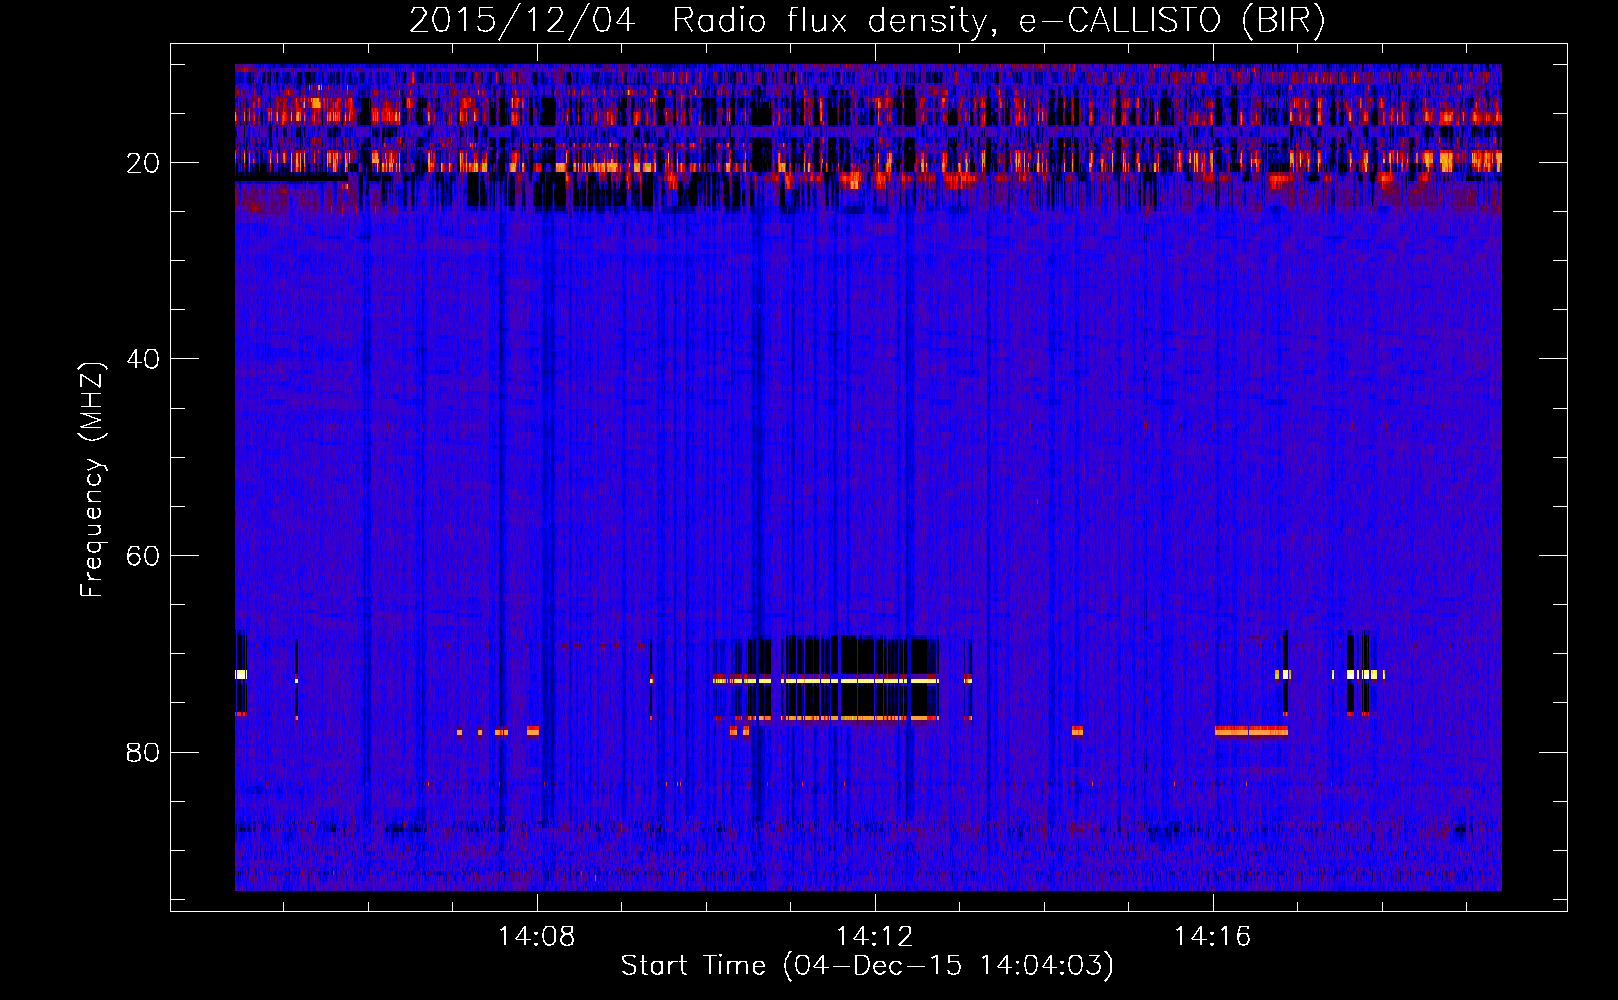Click the black horizontal strip below 20 MHz at left

290,179
